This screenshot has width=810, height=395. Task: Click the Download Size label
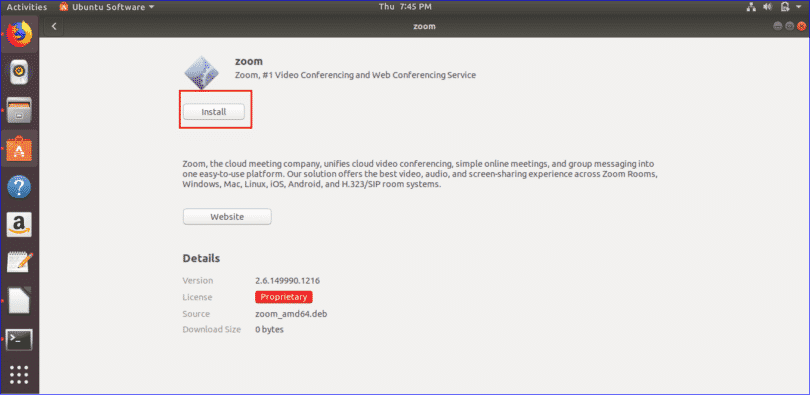click(212, 329)
